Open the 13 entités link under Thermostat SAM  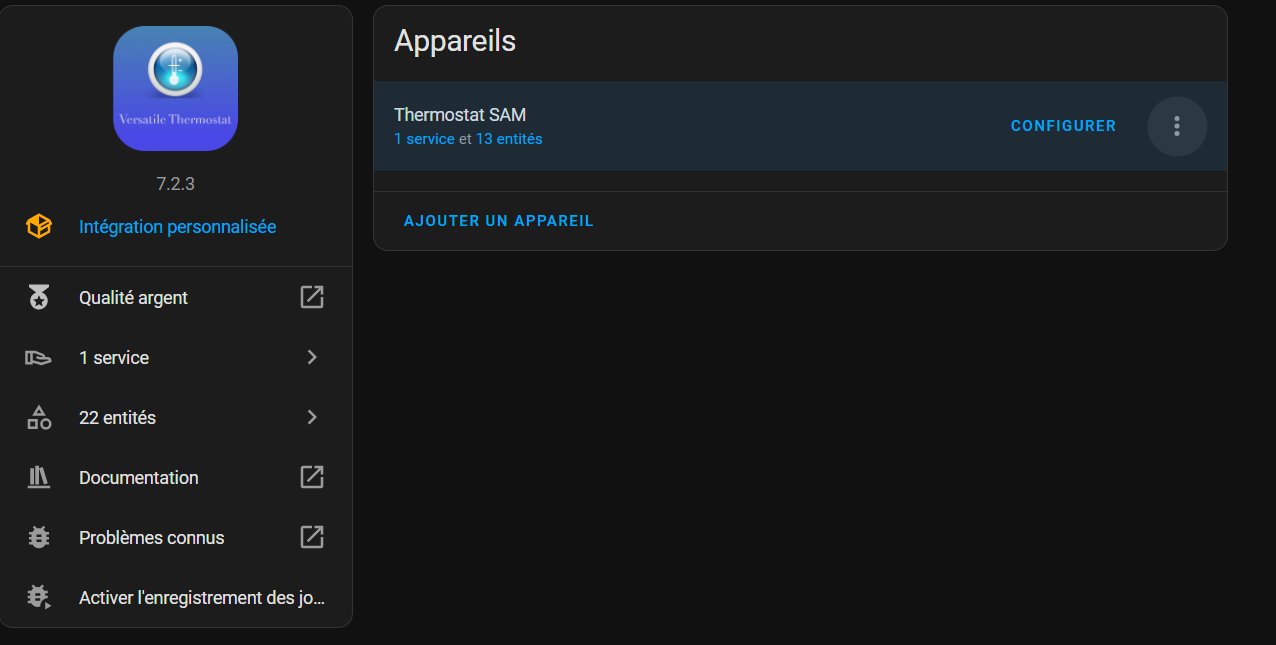tap(509, 139)
